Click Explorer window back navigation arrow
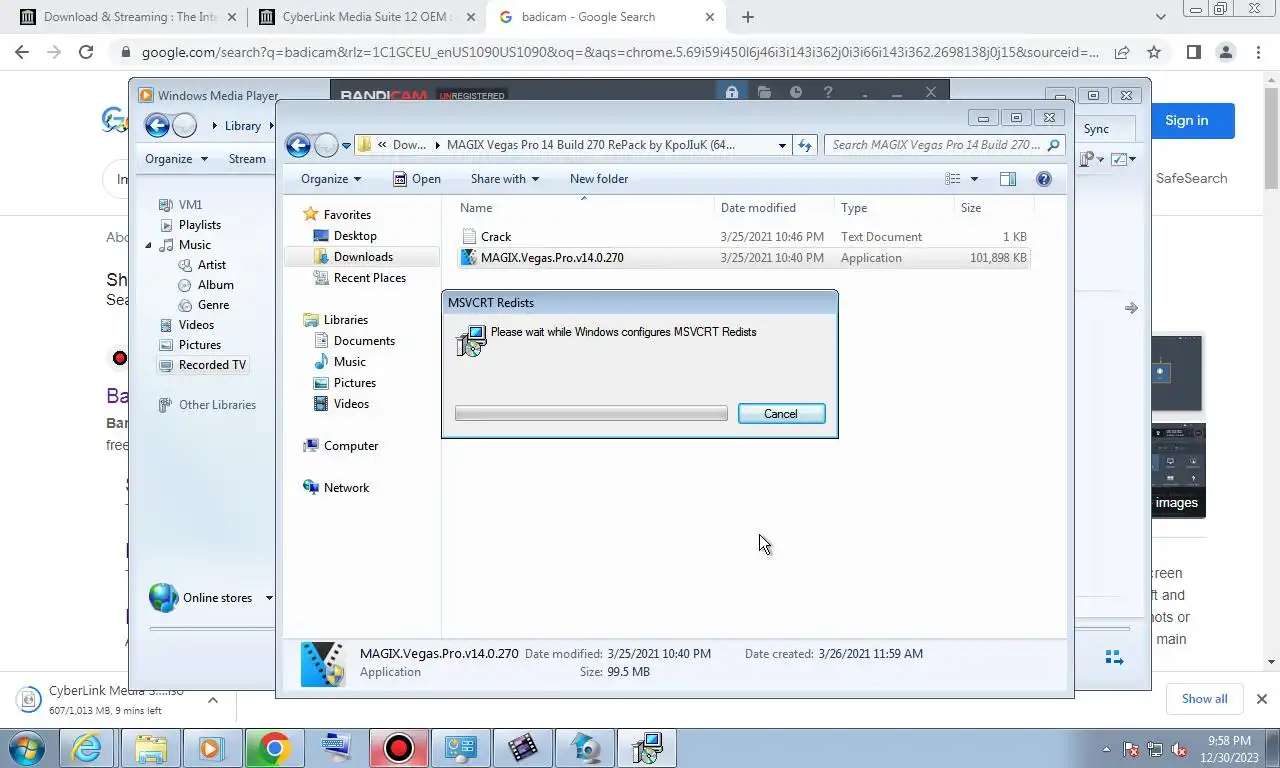Image resolution: width=1280 pixels, height=768 pixels. tap(298, 145)
